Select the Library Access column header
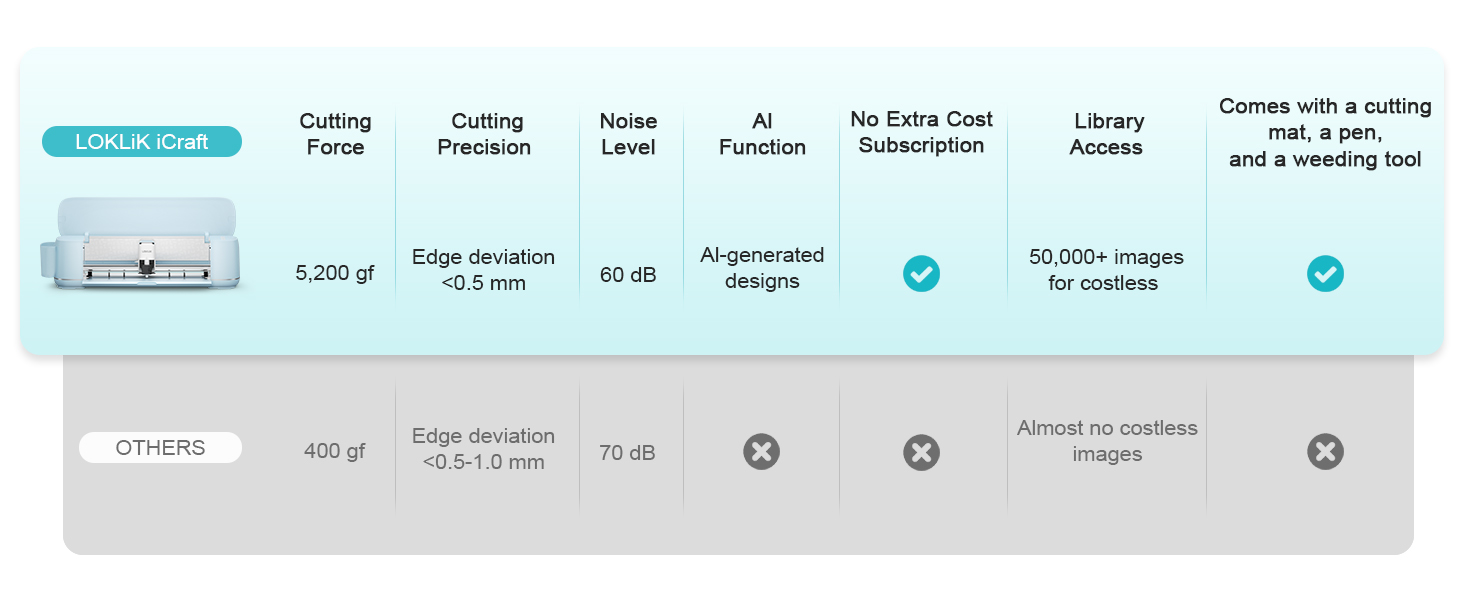The image size is (1464, 600). (x=1107, y=134)
